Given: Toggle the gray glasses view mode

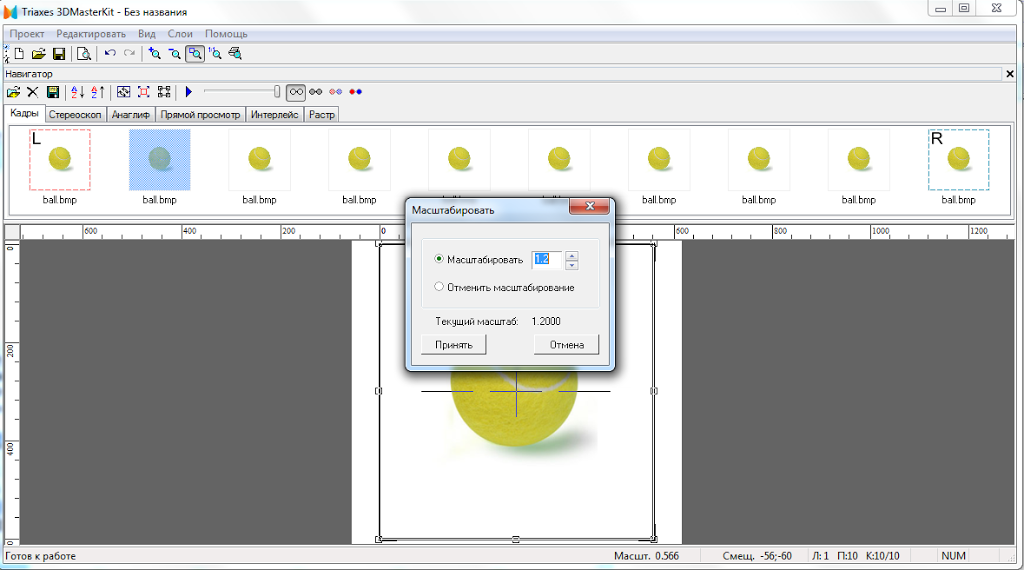Looking at the screenshot, I should (315, 92).
